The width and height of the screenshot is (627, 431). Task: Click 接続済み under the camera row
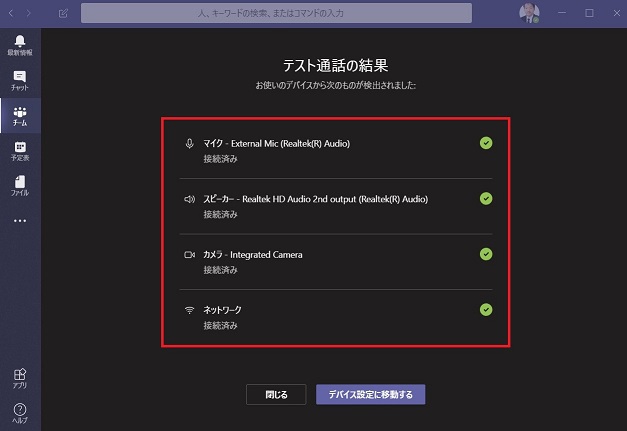point(220,270)
